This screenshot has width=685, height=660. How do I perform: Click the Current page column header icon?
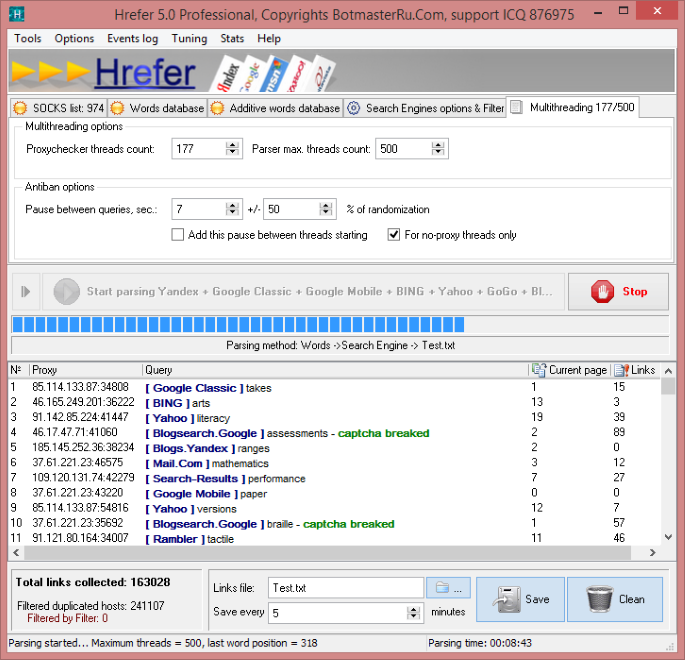539,370
